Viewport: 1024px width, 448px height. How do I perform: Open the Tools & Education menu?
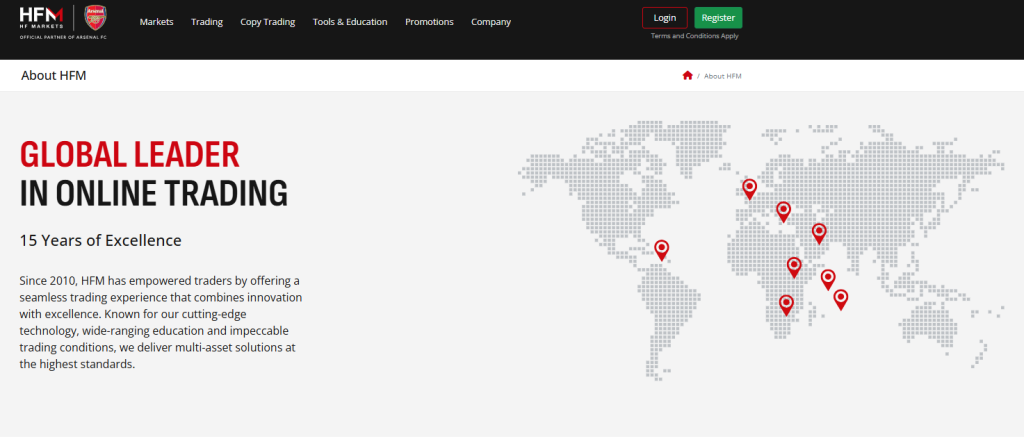point(350,22)
